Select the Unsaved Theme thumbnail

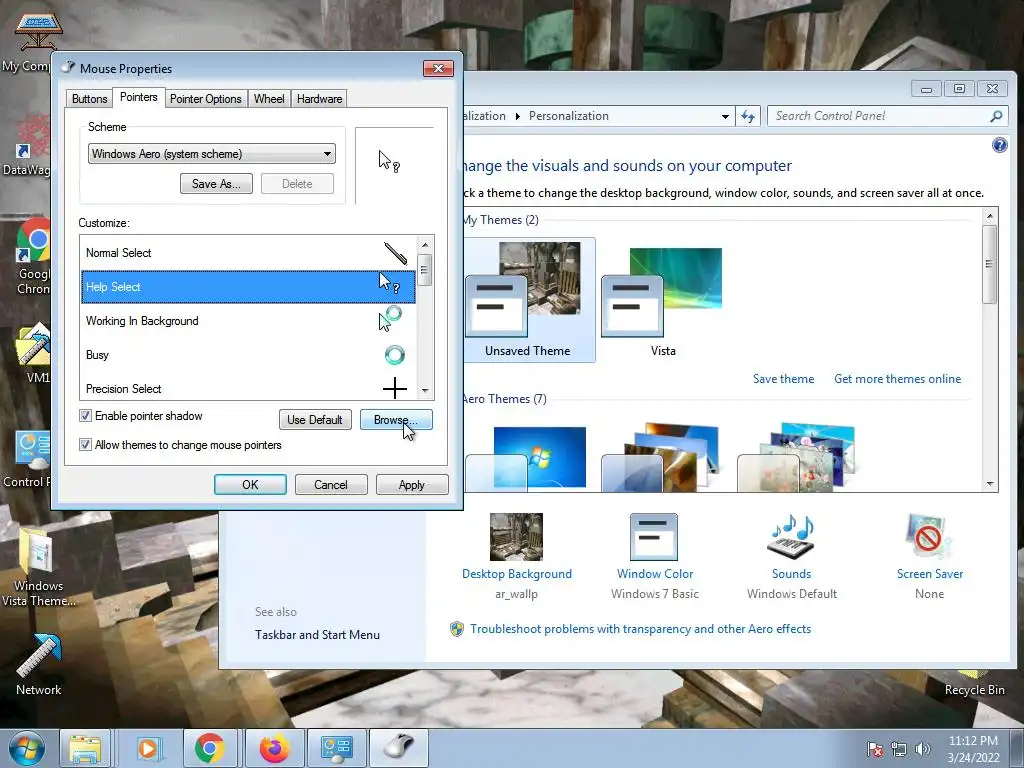point(528,300)
